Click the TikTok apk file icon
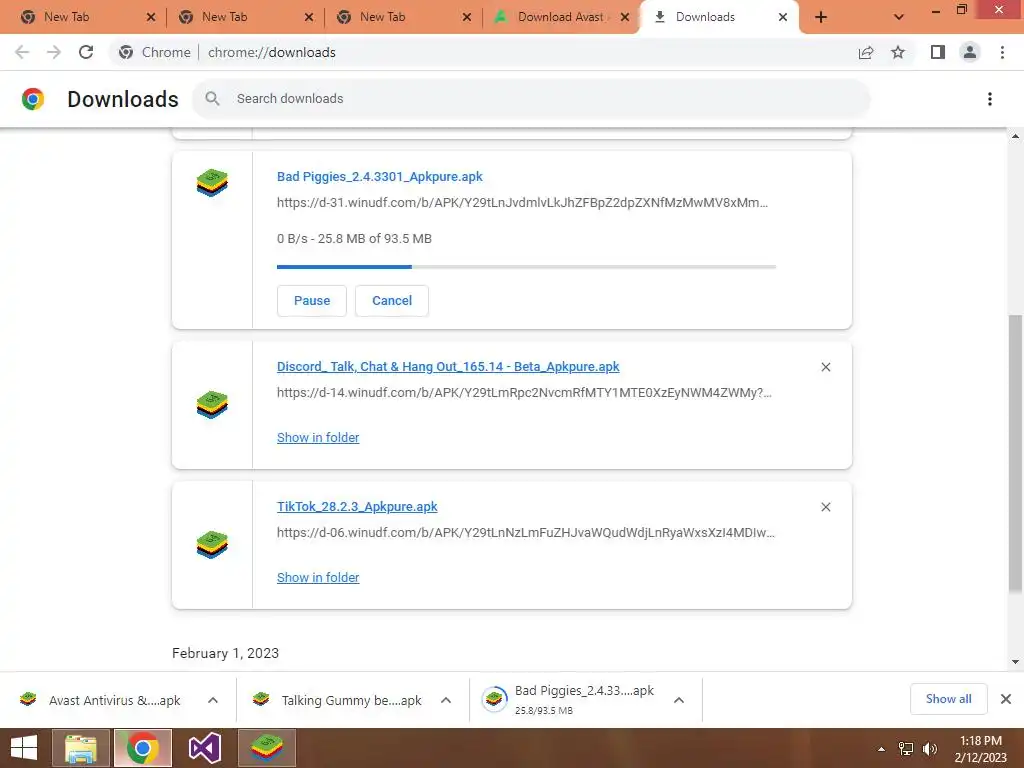Screen dimensions: 1024x768 point(212,545)
